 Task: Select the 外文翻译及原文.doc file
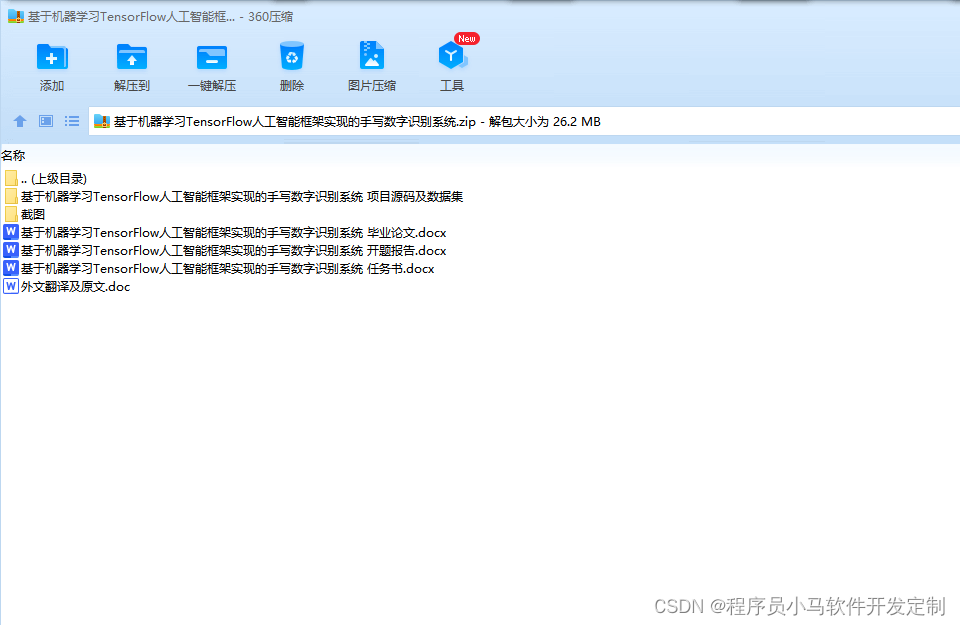tap(67, 286)
